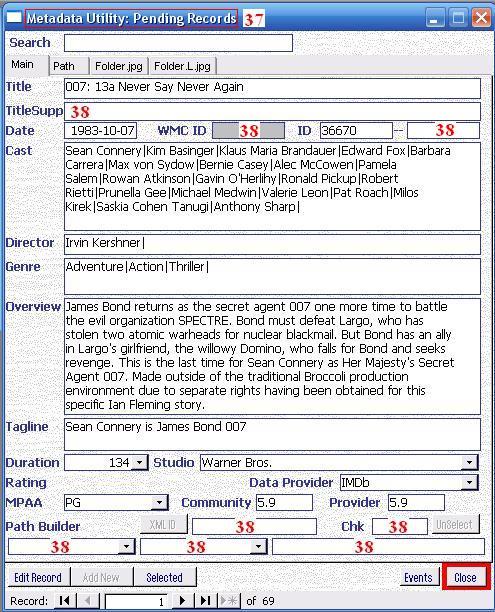Click the Date field 1983-10-07

point(101,130)
